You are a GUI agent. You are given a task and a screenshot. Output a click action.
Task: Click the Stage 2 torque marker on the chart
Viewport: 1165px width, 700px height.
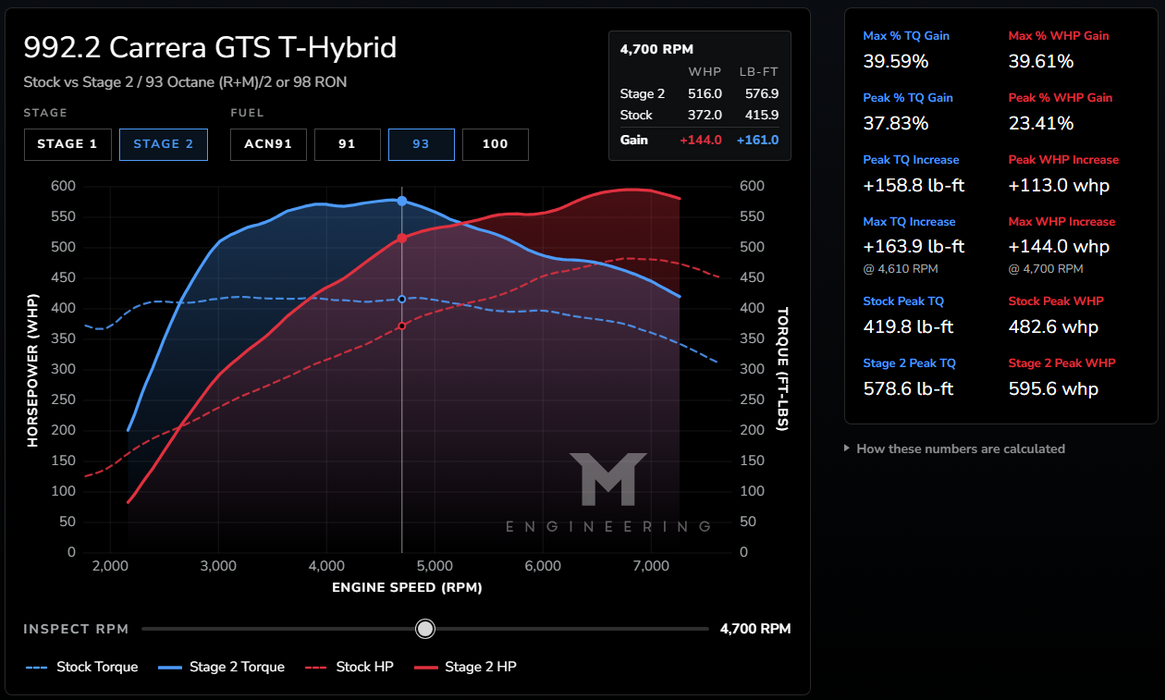(402, 201)
